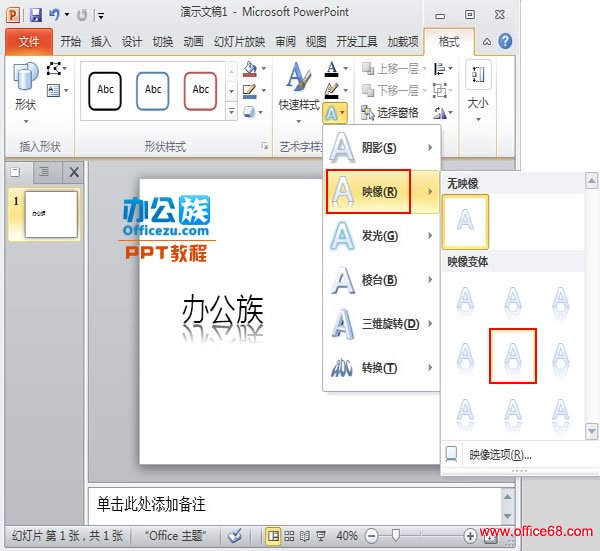Click the Text Effects A button
Viewport: 600px width, 551px height.
pyautogui.click(x=335, y=113)
